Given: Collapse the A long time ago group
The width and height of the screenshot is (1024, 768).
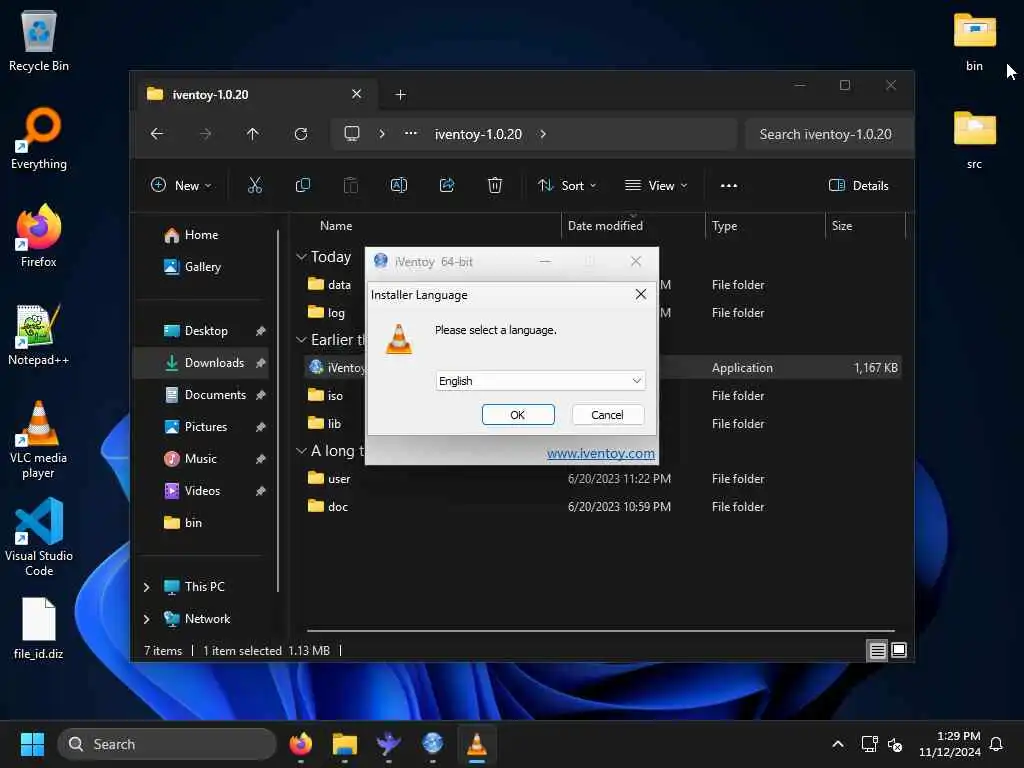Looking at the screenshot, I should point(301,451).
